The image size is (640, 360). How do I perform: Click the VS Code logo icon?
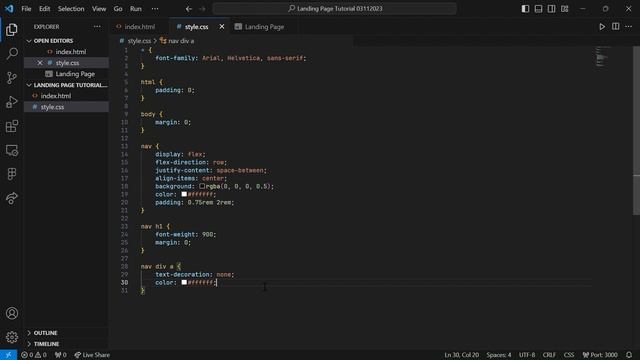tap(9, 9)
